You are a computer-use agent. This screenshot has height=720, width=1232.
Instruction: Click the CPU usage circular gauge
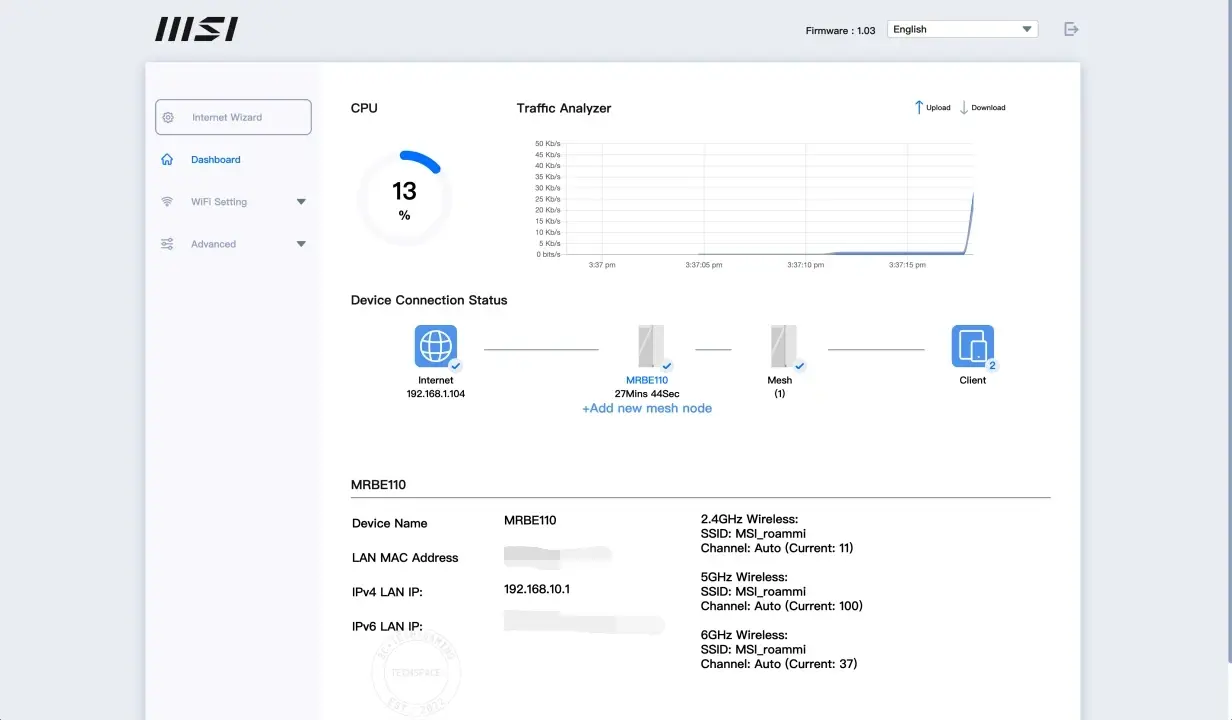coord(404,199)
